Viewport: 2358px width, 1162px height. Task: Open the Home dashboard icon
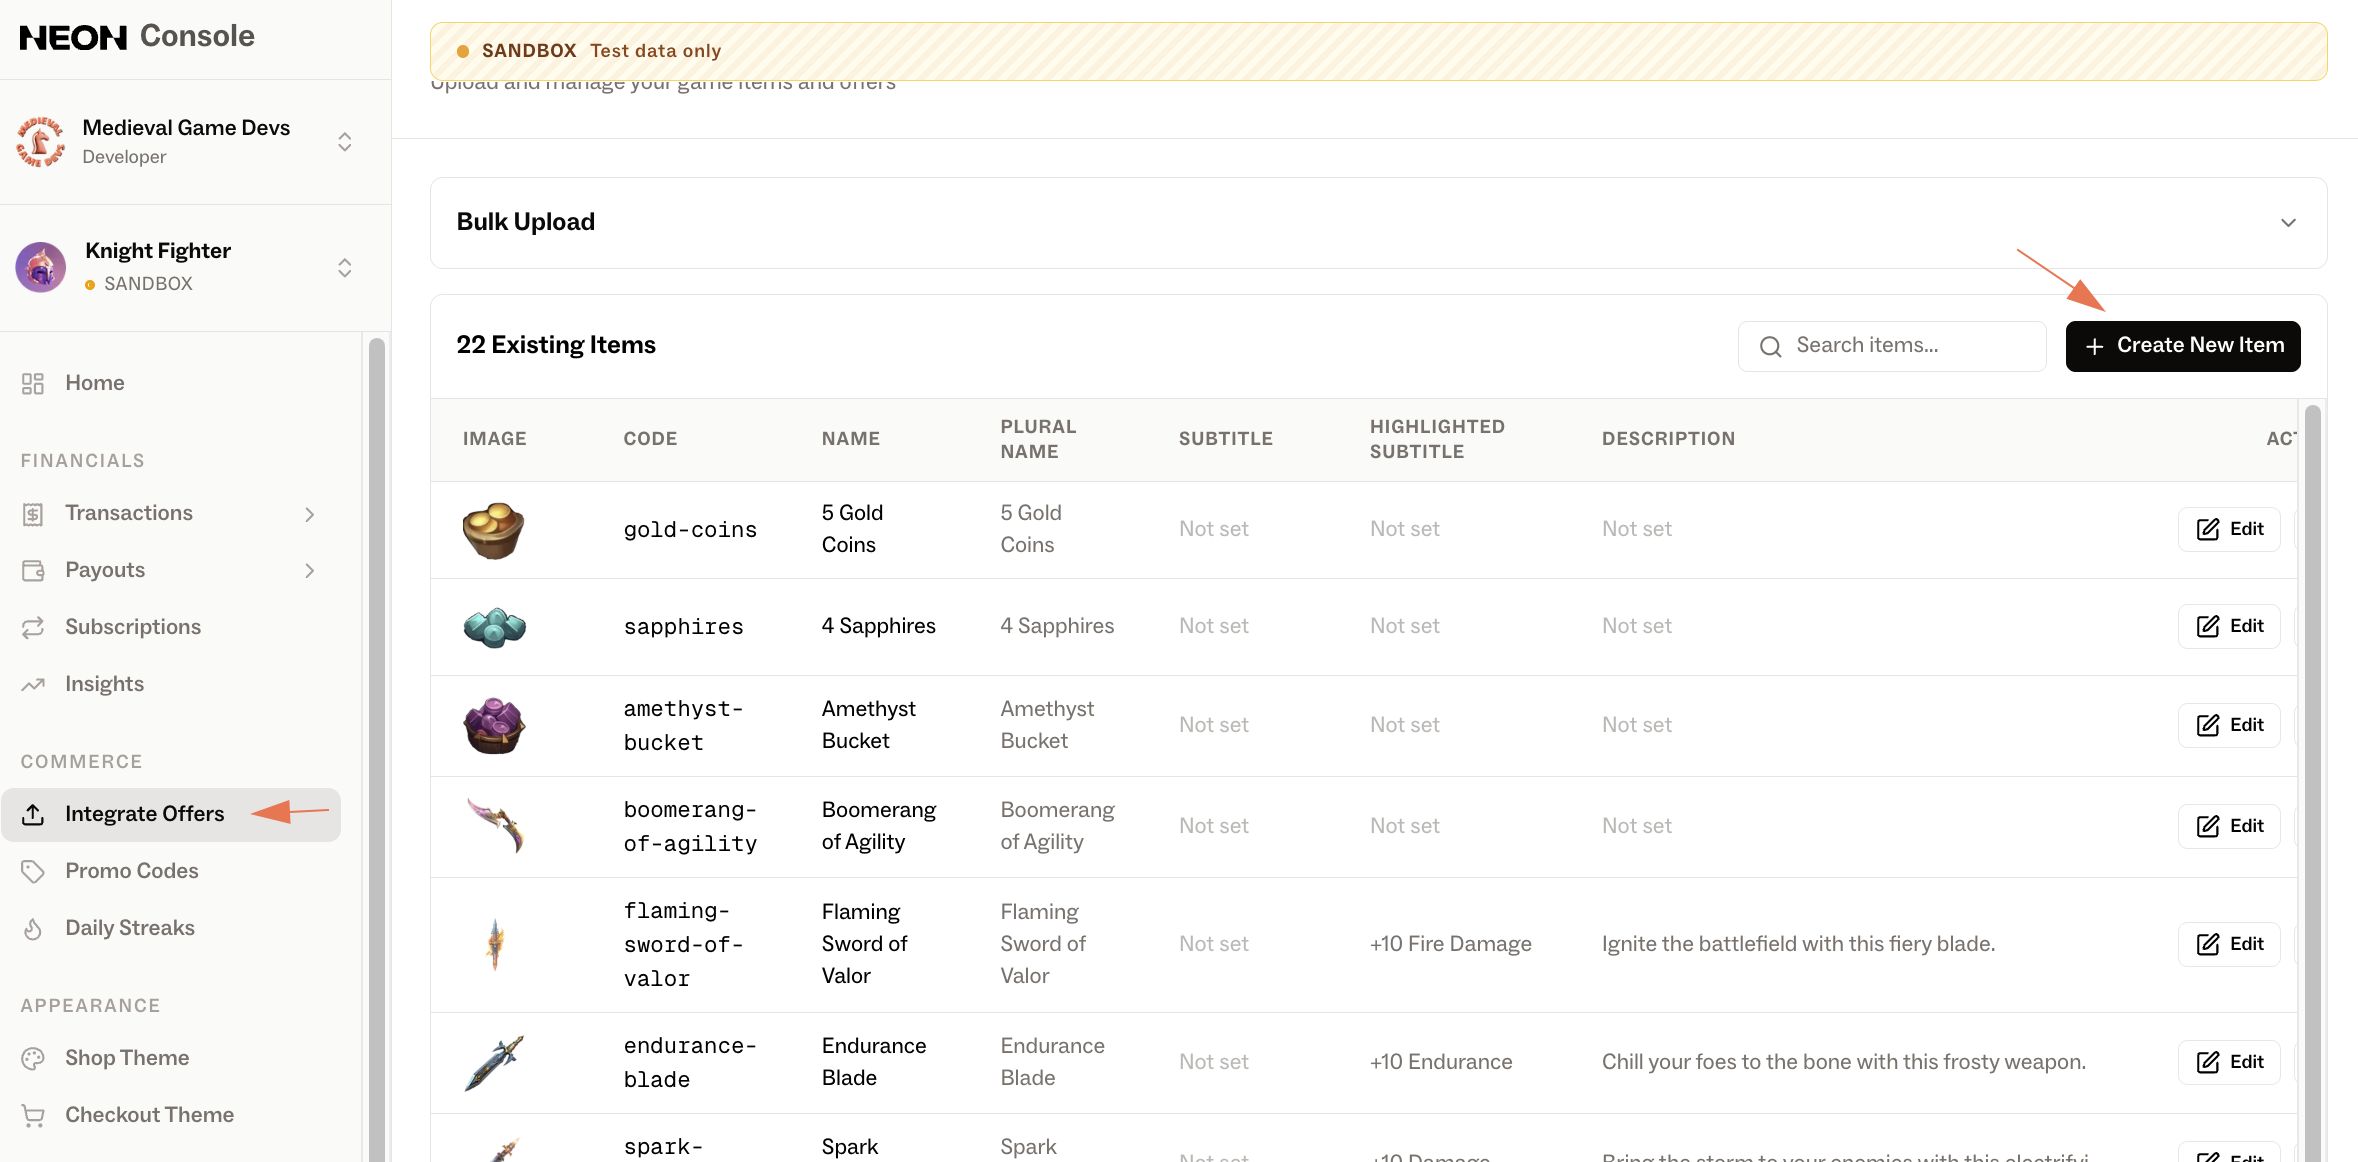pyautogui.click(x=33, y=383)
